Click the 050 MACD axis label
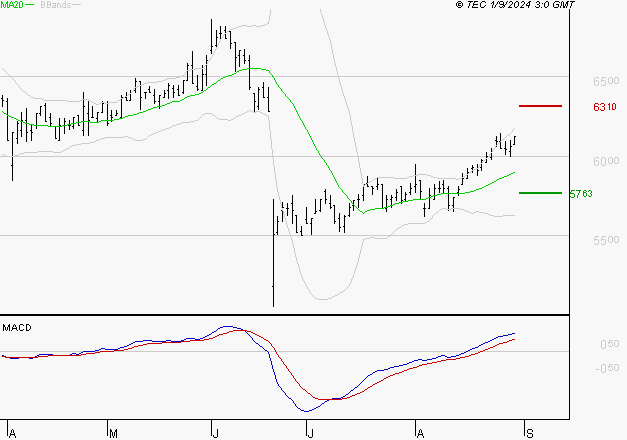The height and width of the screenshot is (440, 627). pos(609,344)
